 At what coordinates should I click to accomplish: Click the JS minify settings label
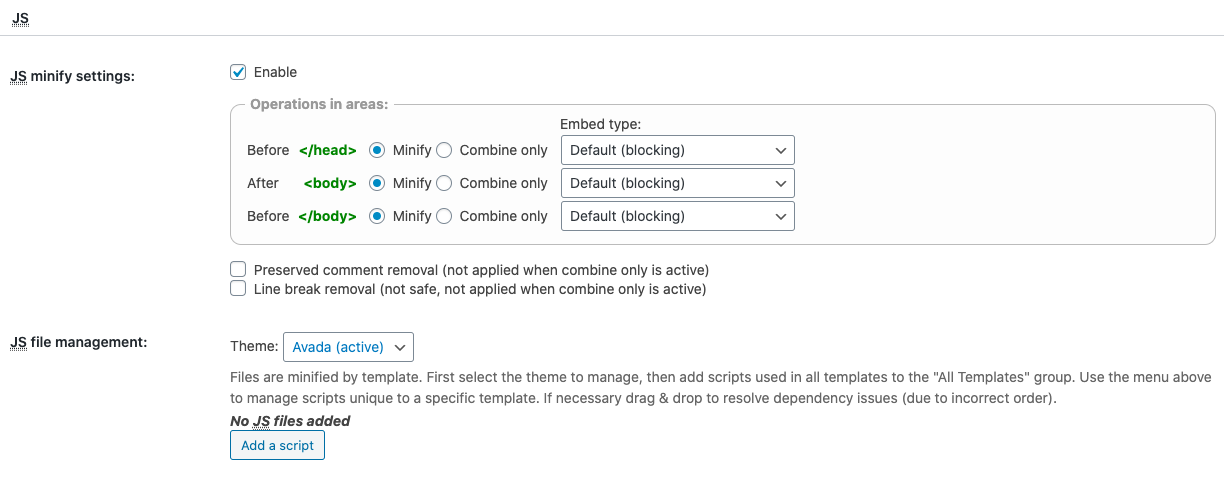pyautogui.click(x=72, y=76)
